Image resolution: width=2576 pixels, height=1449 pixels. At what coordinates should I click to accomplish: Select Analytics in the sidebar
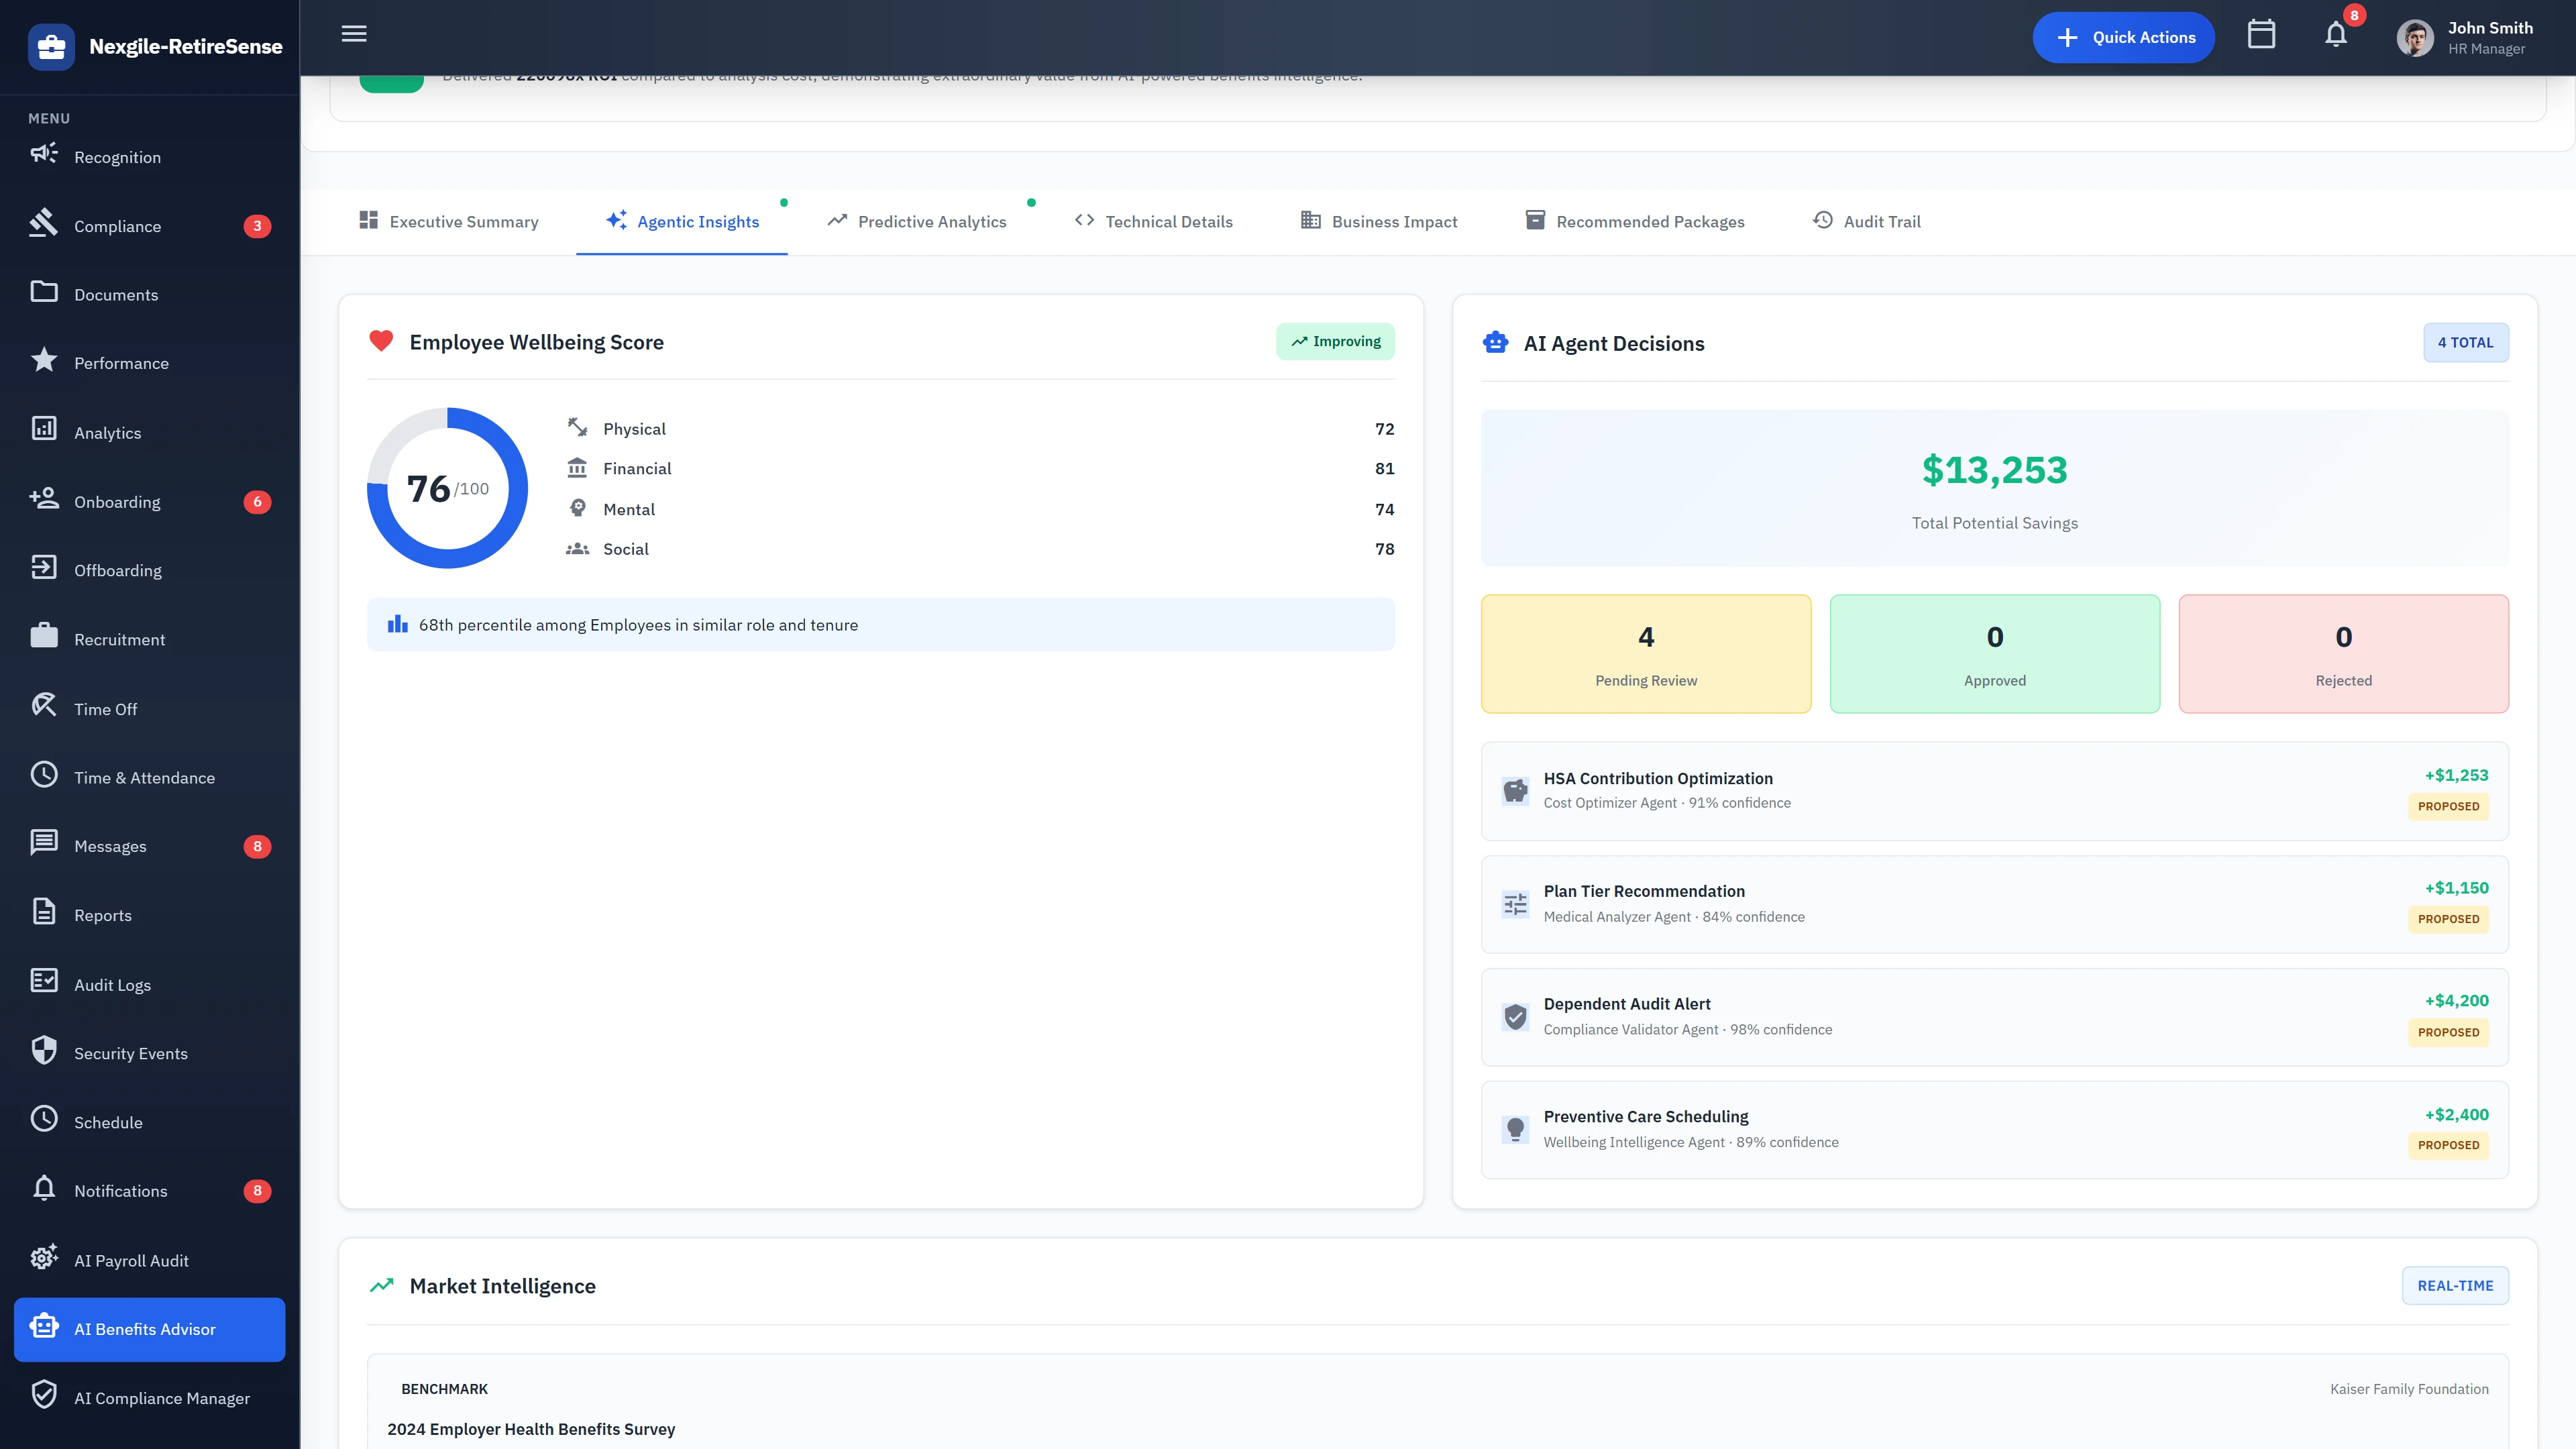(x=107, y=432)
